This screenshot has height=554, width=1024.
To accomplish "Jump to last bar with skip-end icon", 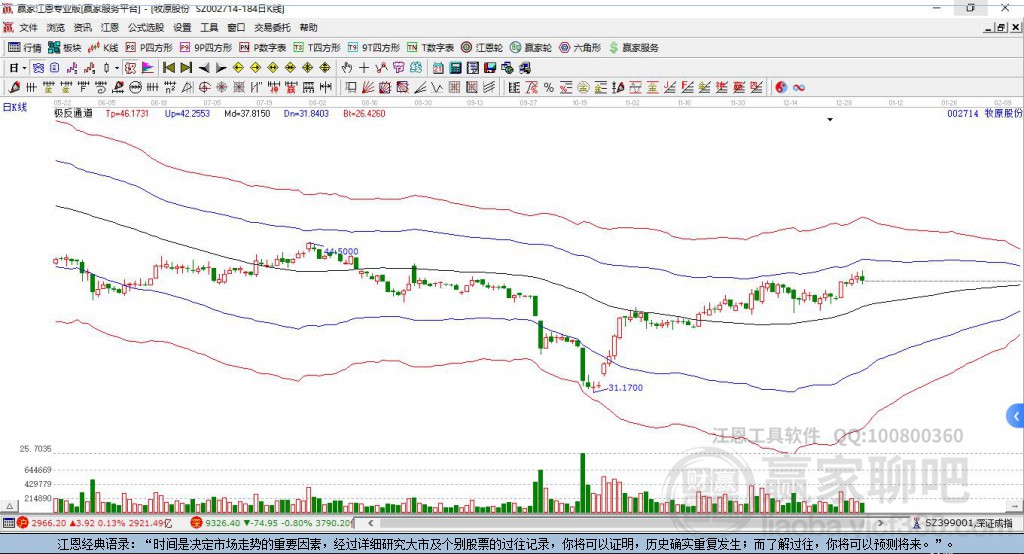I will [x=186, y=68].
